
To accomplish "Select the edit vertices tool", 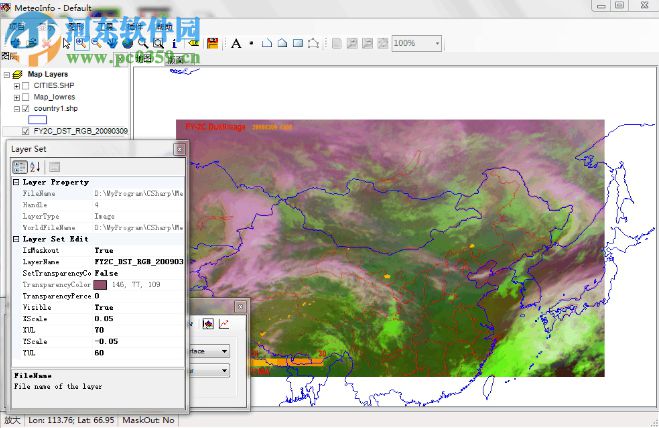I will click(x=313, y=43).
